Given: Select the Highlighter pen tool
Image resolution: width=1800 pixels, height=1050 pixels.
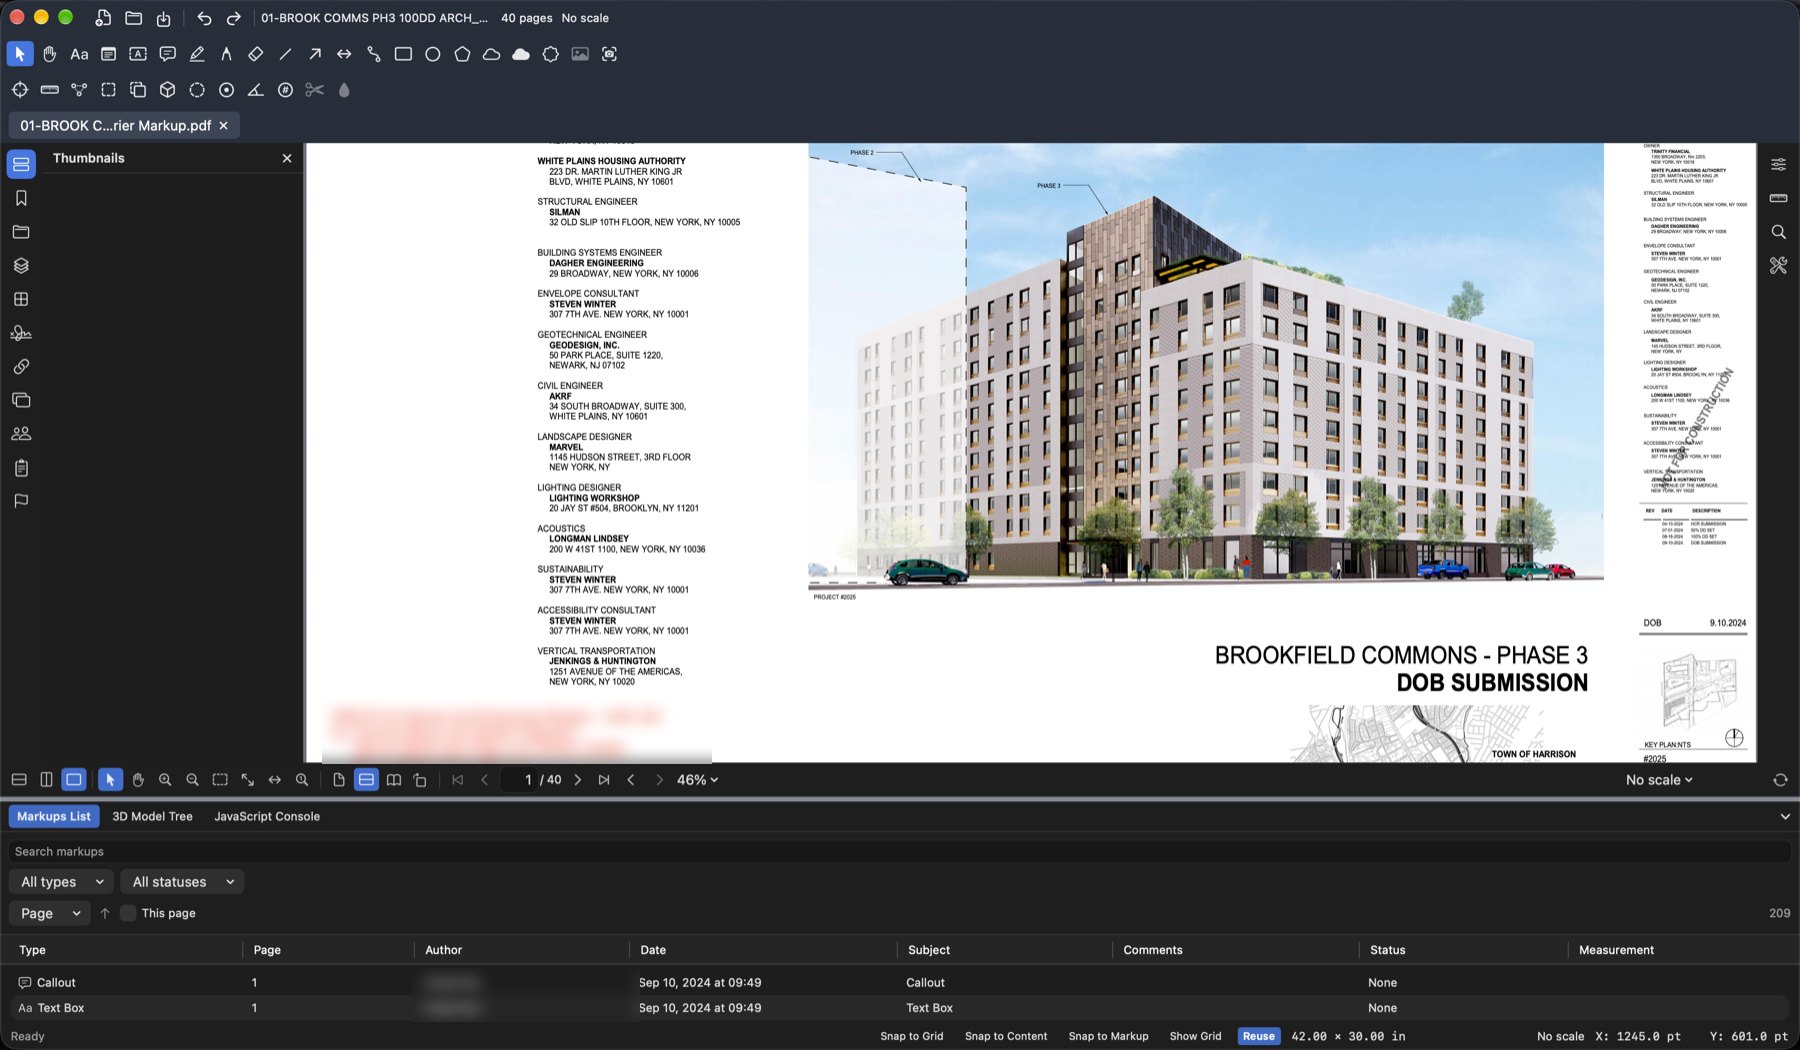Looking at the screenshot, I should [197, 54].
